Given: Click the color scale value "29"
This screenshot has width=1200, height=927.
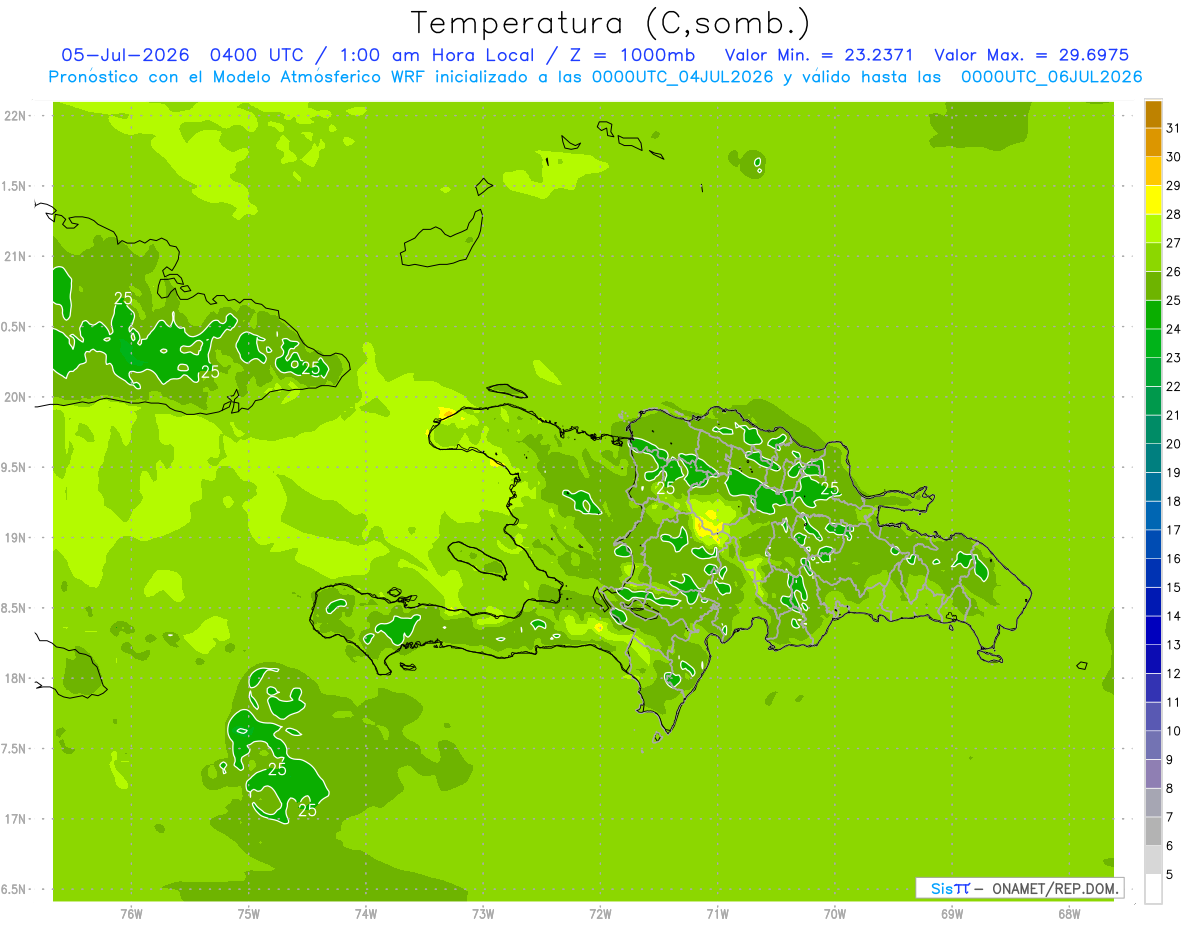Looking at the screenshot, I should [1174, 185].
